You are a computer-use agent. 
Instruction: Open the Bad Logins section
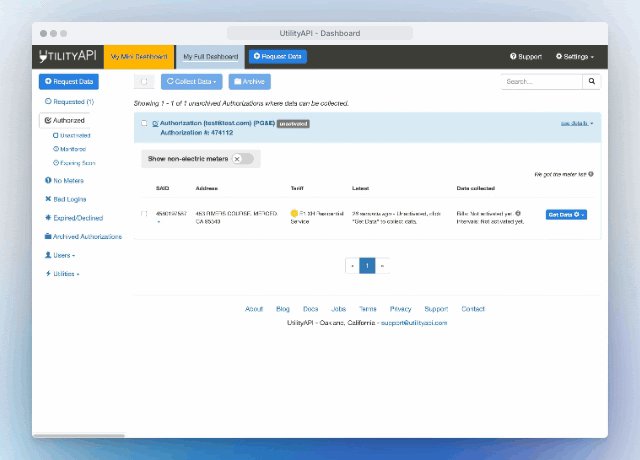66,199
